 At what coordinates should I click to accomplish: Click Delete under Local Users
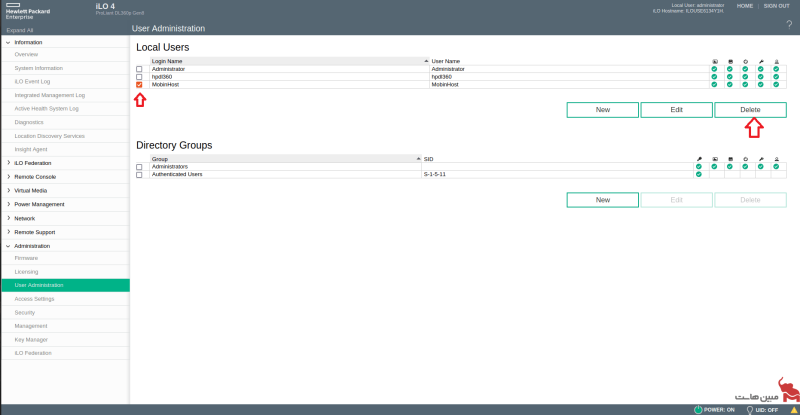pos(750,110)
